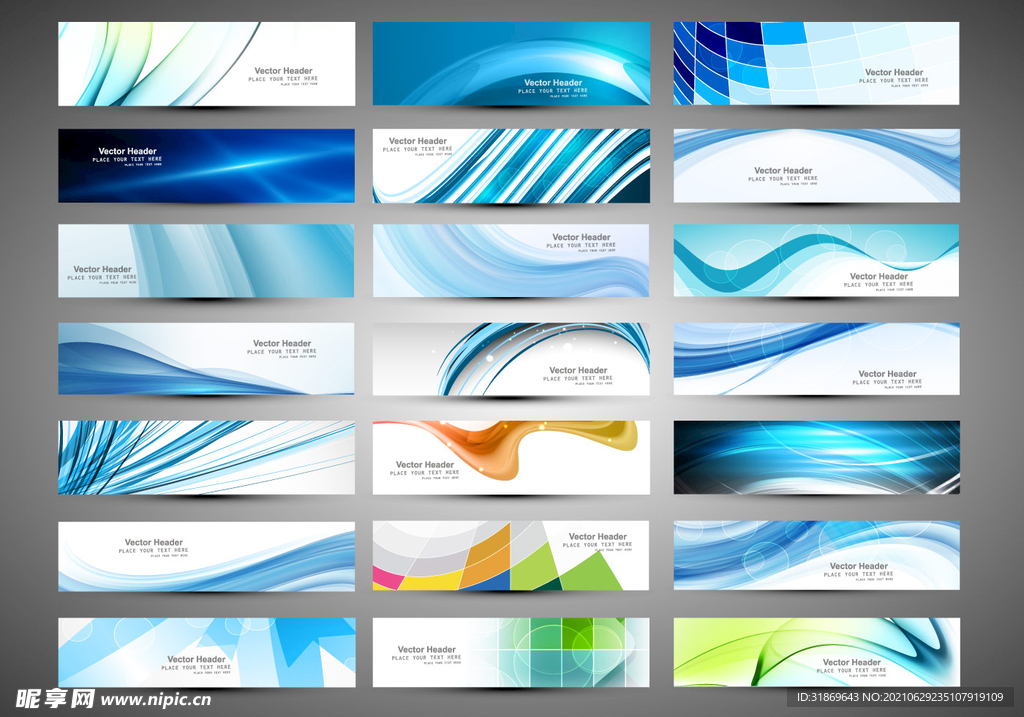The image size is (1024, 717).
Task: Select the orange and gold wave banner
Action: click(x=511, y=457)
